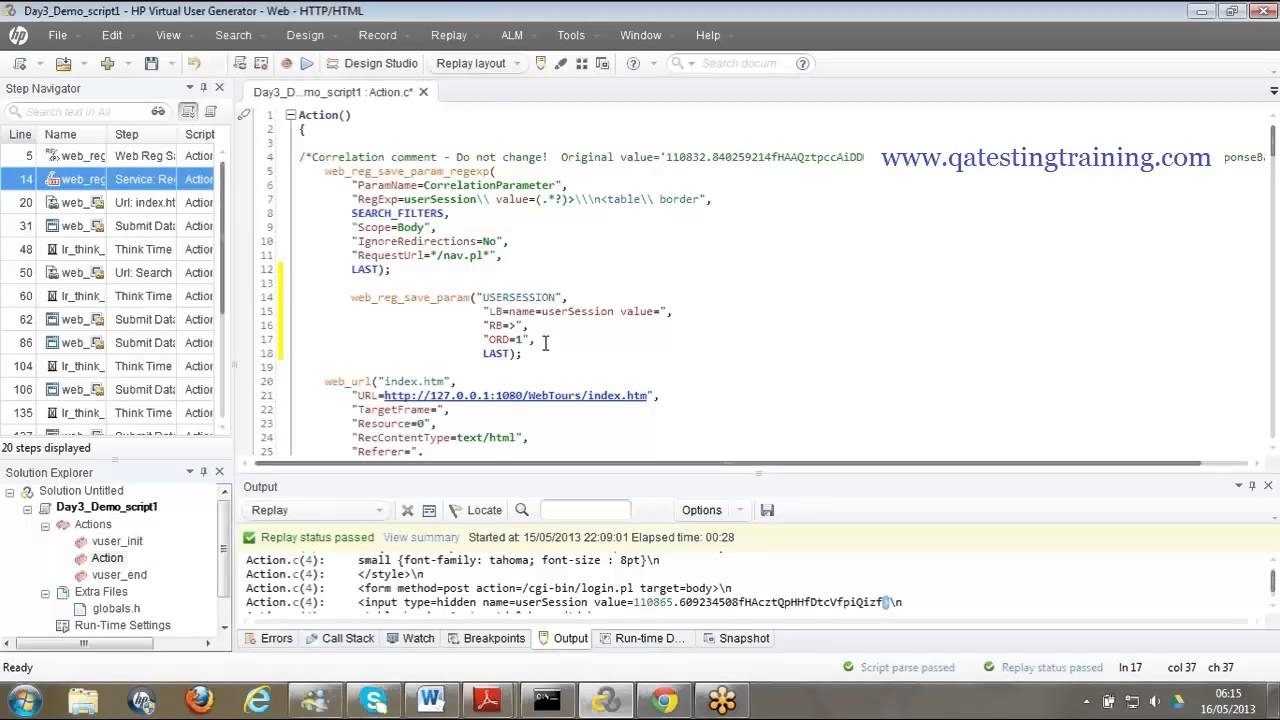This screenshot has width=1280, height=720.
Task: Switch to the Snapshot tab
Action: pyautogui.click(x=736, y=638)
